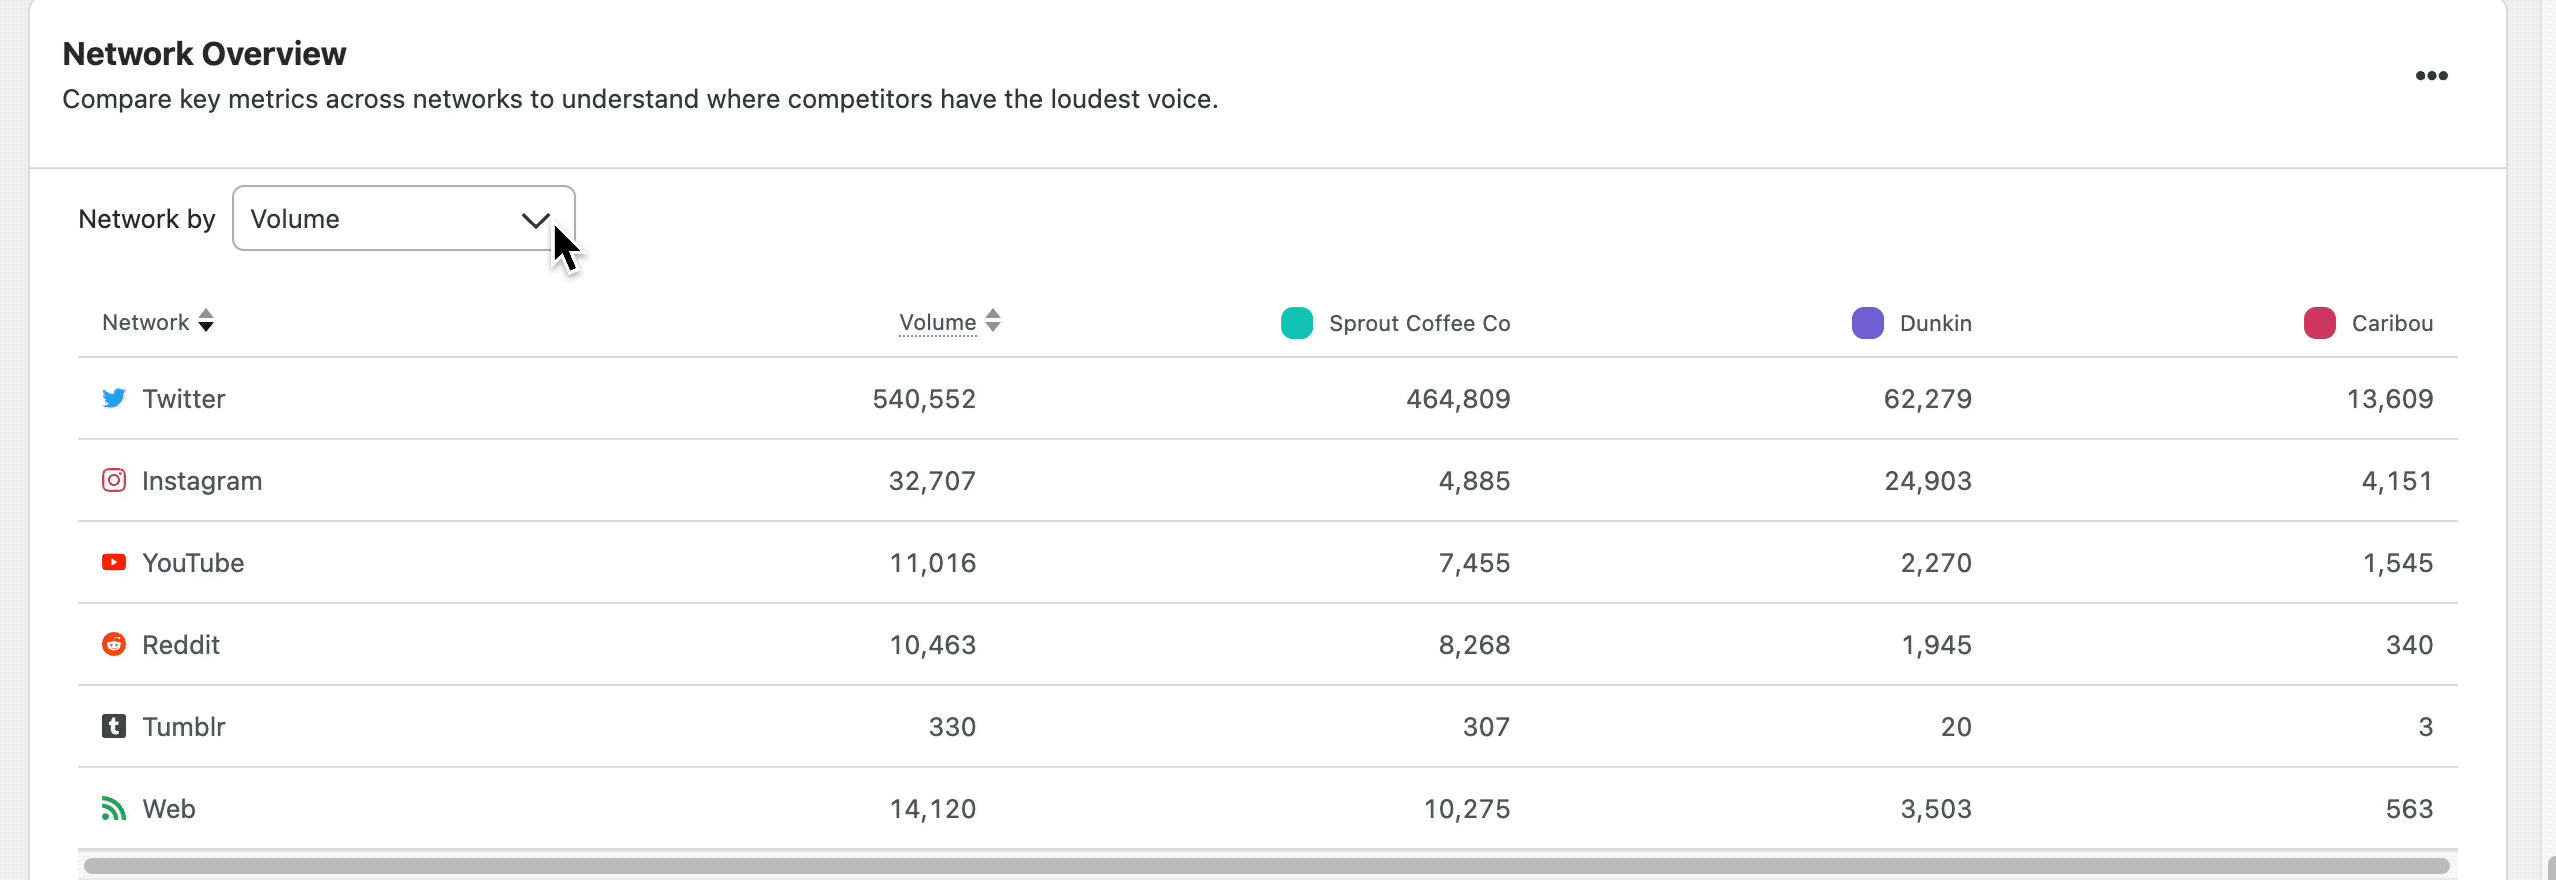The image size is (2556, 880).
Task: Click Twitter Dunkin value 62,279
Action: 1928,399
